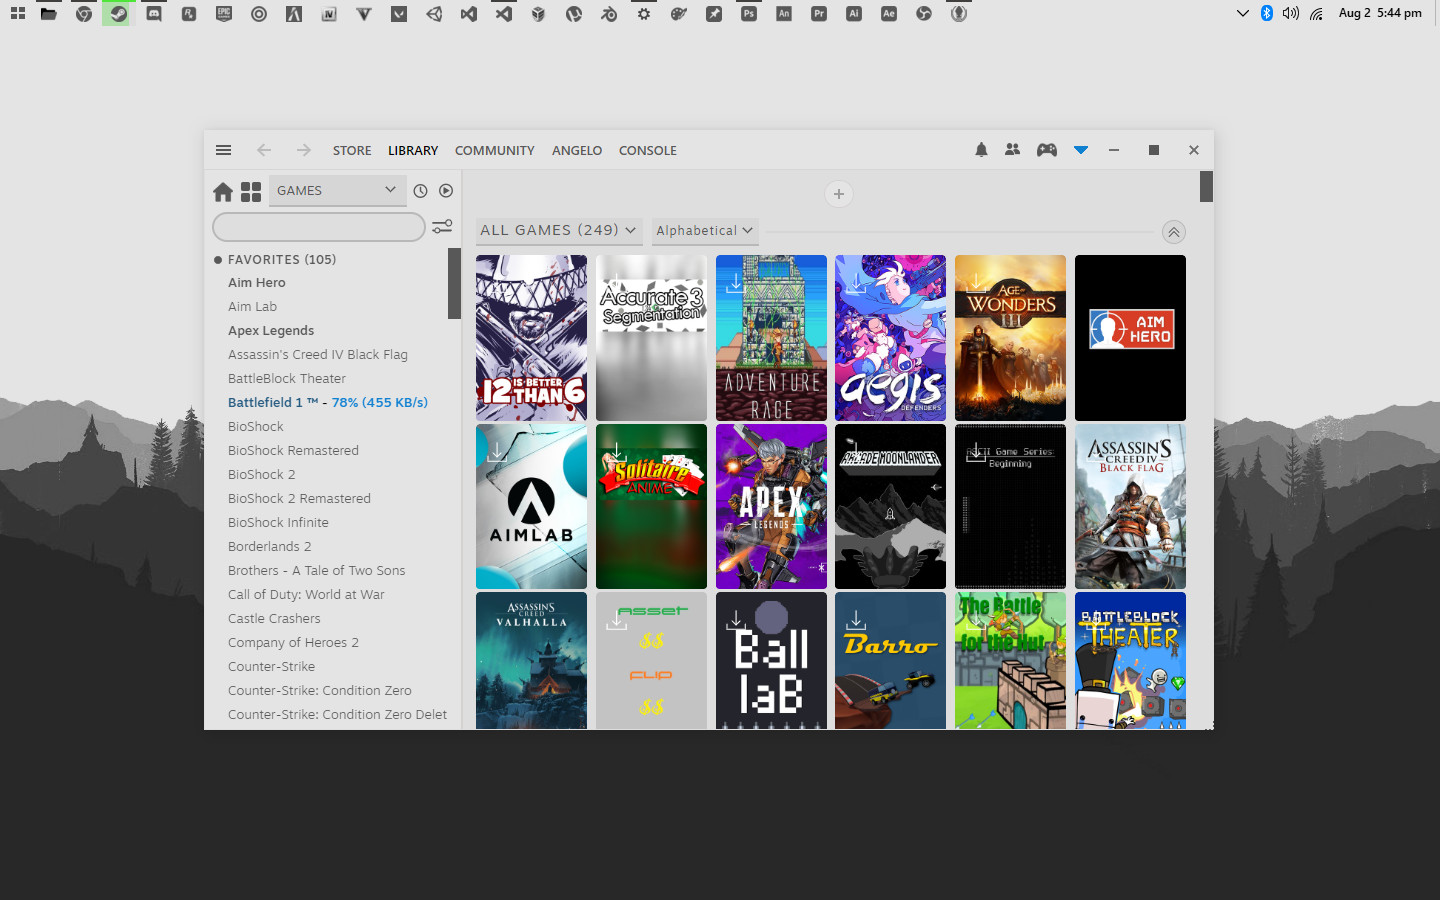The width and height of the screenshot is (1440, 900).
Task: Select Aim Hero in sidebar
Action: 257,283
